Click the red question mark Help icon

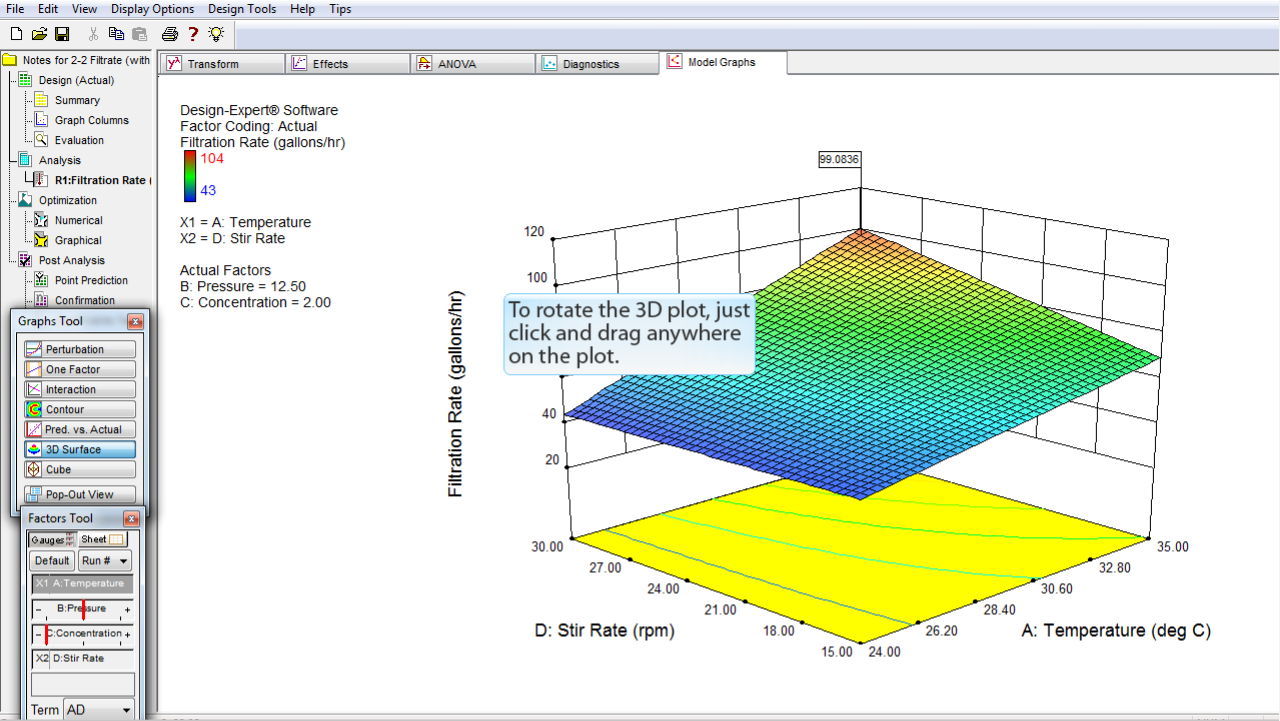[x=193, y=34]
